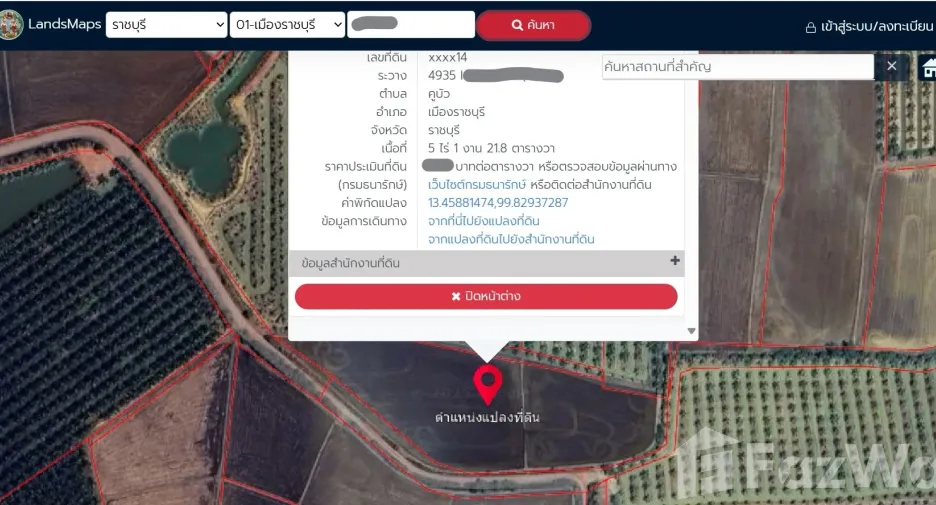Click the คูบัว subdistrict value
This screenshot has width=936, height=505.
(439, 94)
